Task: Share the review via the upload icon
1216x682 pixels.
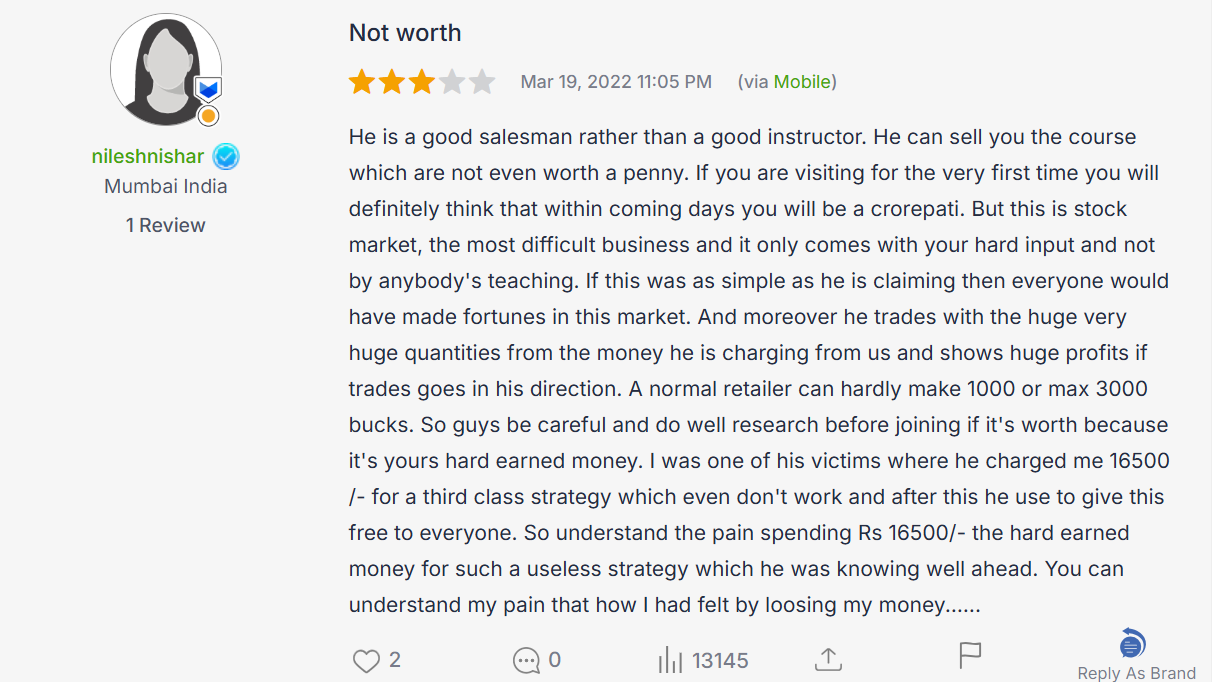Action: (828, 660)
